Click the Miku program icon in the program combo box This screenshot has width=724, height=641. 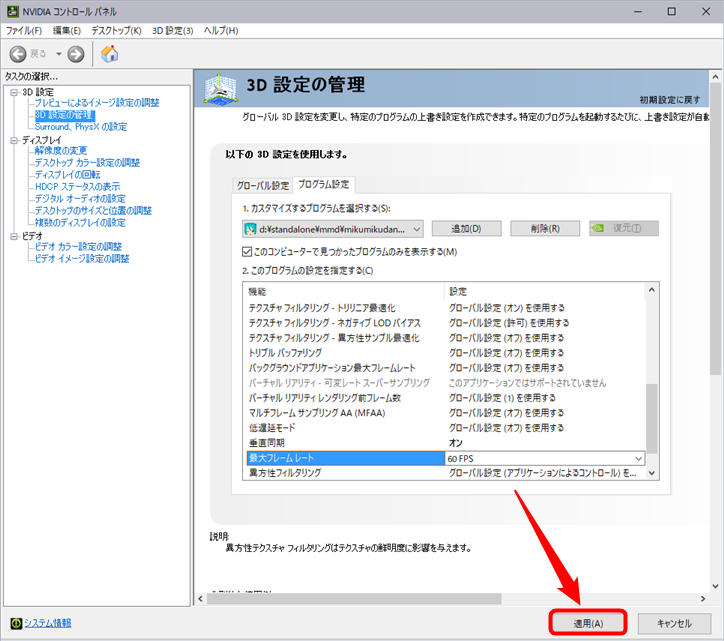(x=250, y=229)
